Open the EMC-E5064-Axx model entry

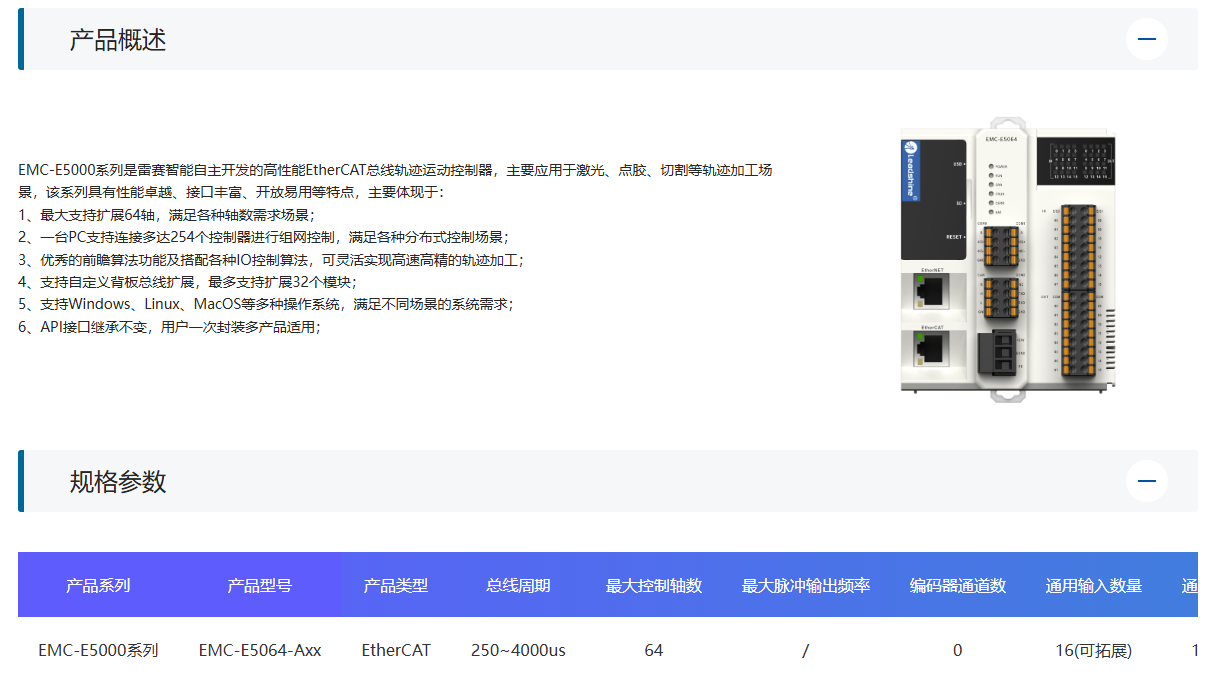click(259, 650)
